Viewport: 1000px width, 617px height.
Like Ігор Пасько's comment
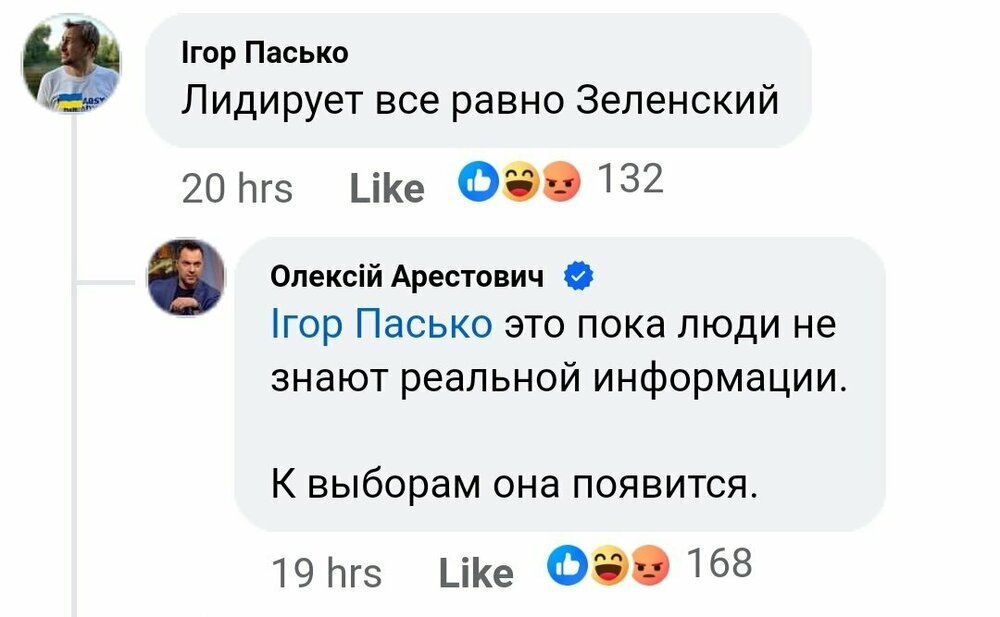pos(386,188)
